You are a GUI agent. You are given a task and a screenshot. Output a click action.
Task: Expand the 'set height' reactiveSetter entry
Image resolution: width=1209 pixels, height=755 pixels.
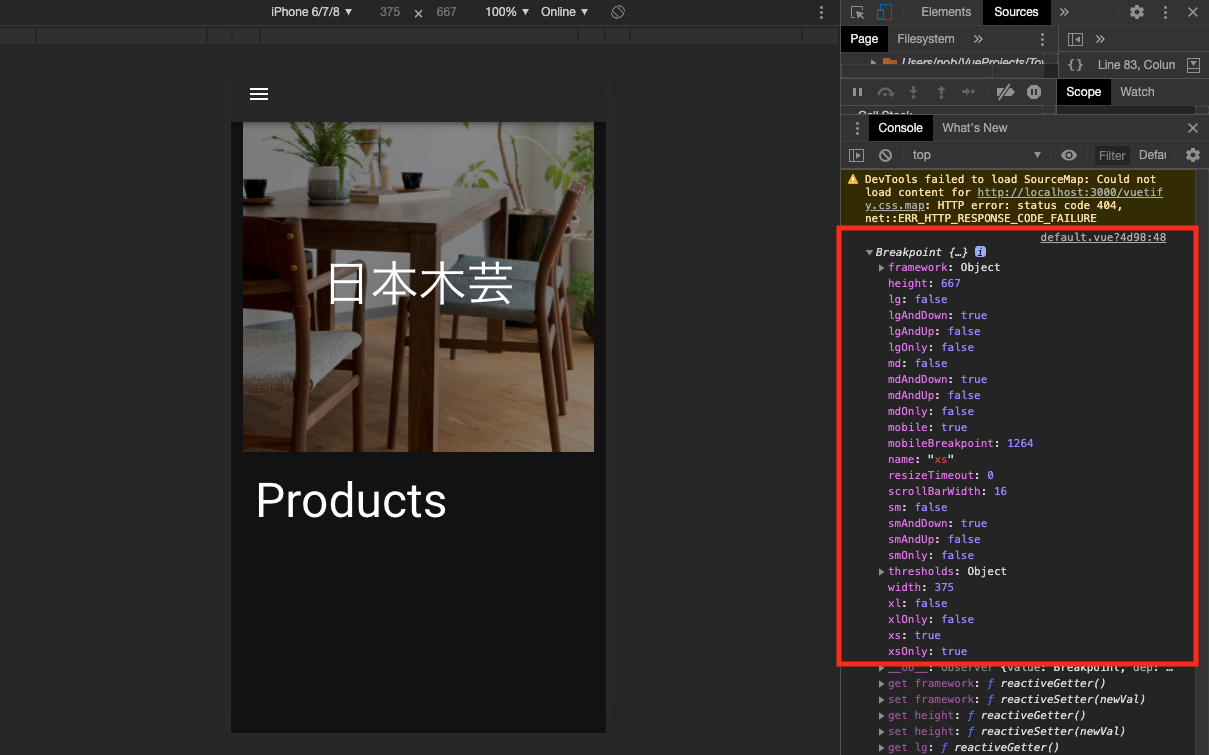[881, 732]
